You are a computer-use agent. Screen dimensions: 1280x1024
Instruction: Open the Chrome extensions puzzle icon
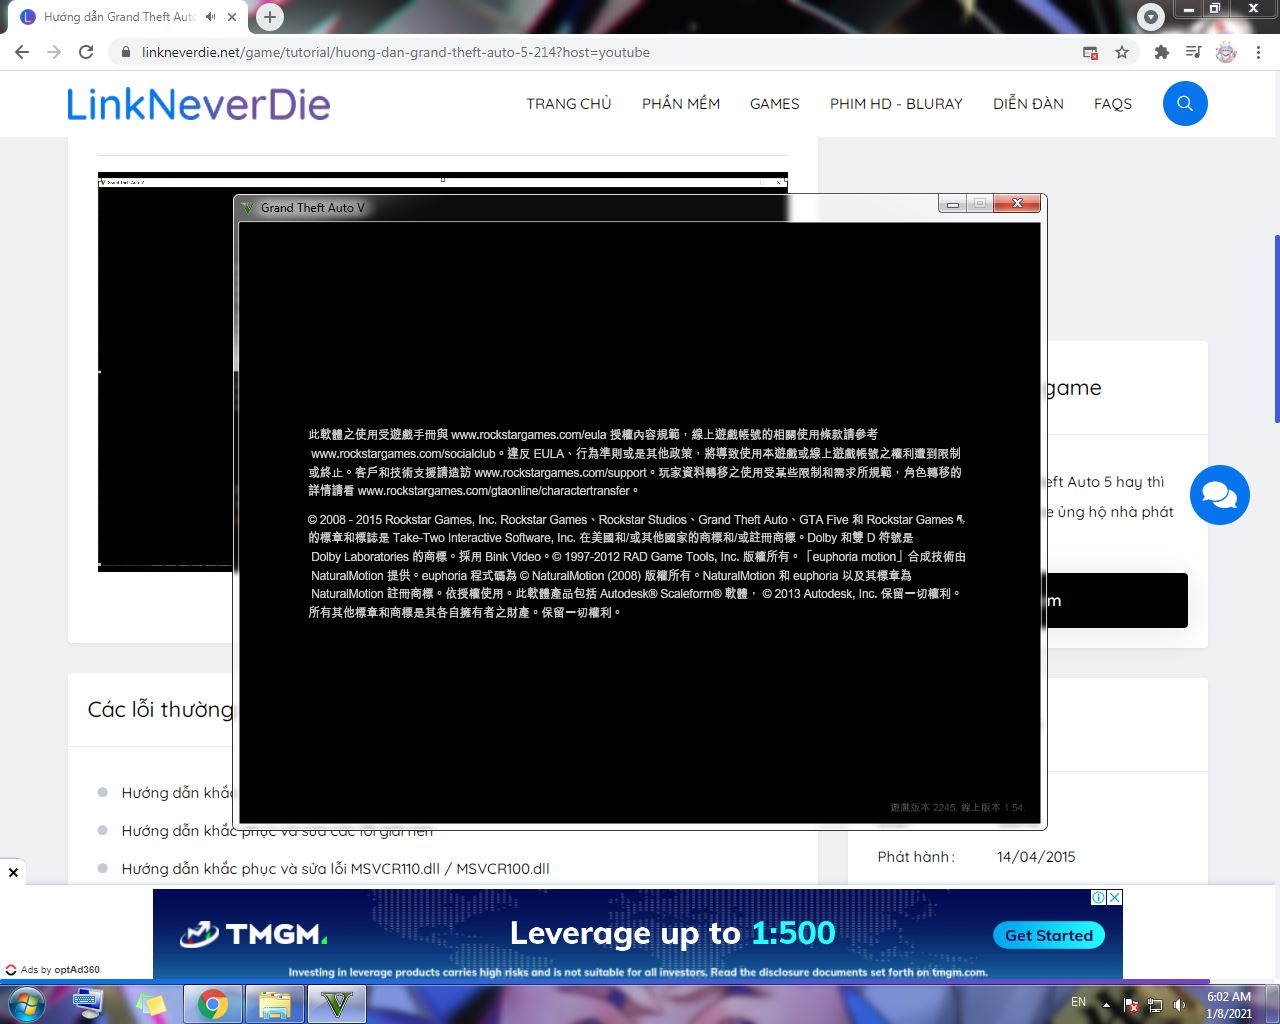1161,52
